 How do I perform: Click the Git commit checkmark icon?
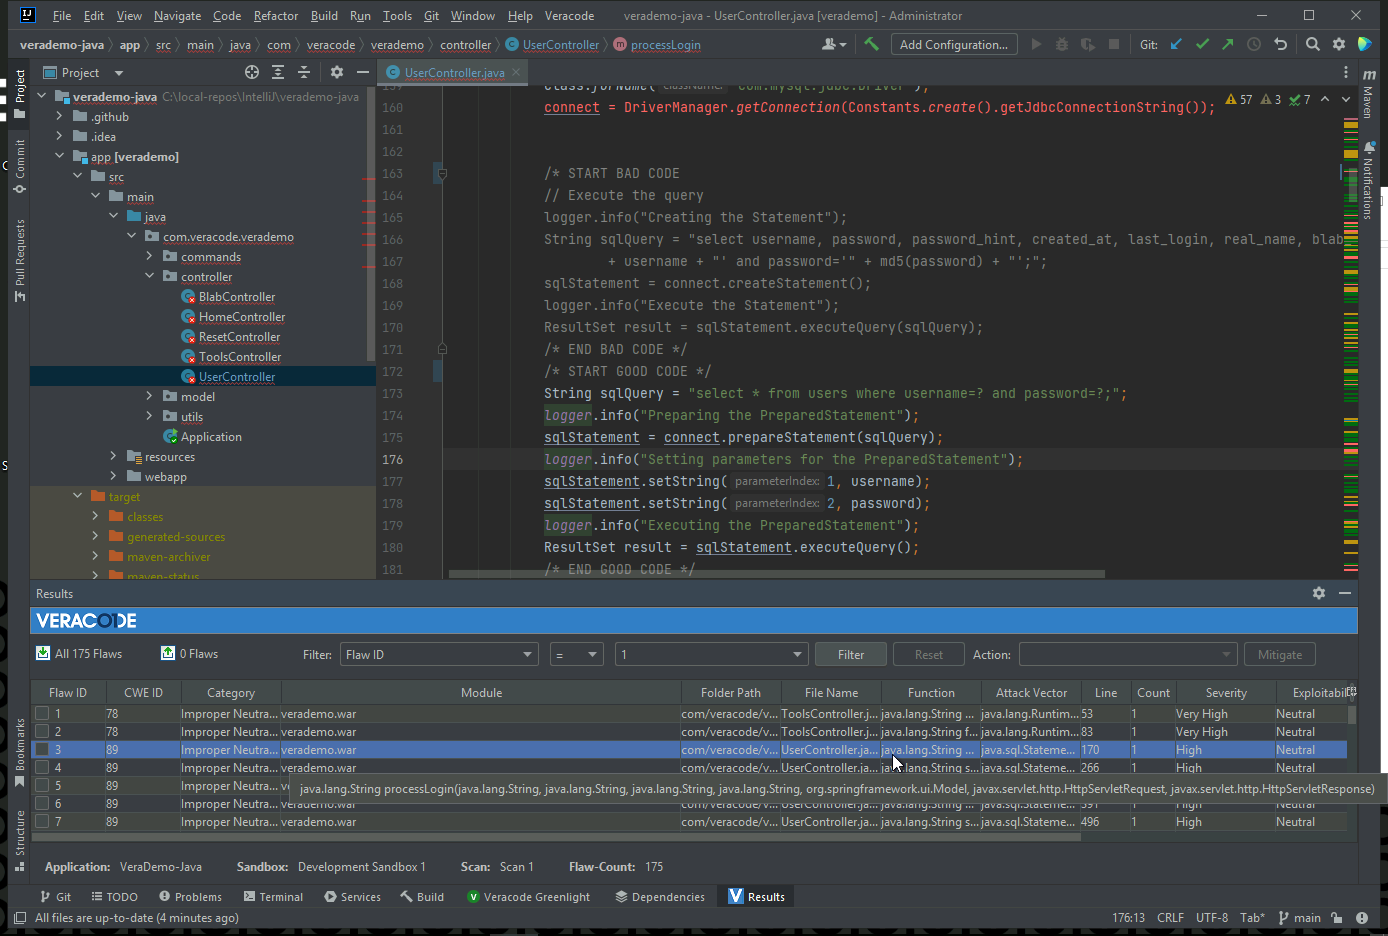pos(1202,44)
